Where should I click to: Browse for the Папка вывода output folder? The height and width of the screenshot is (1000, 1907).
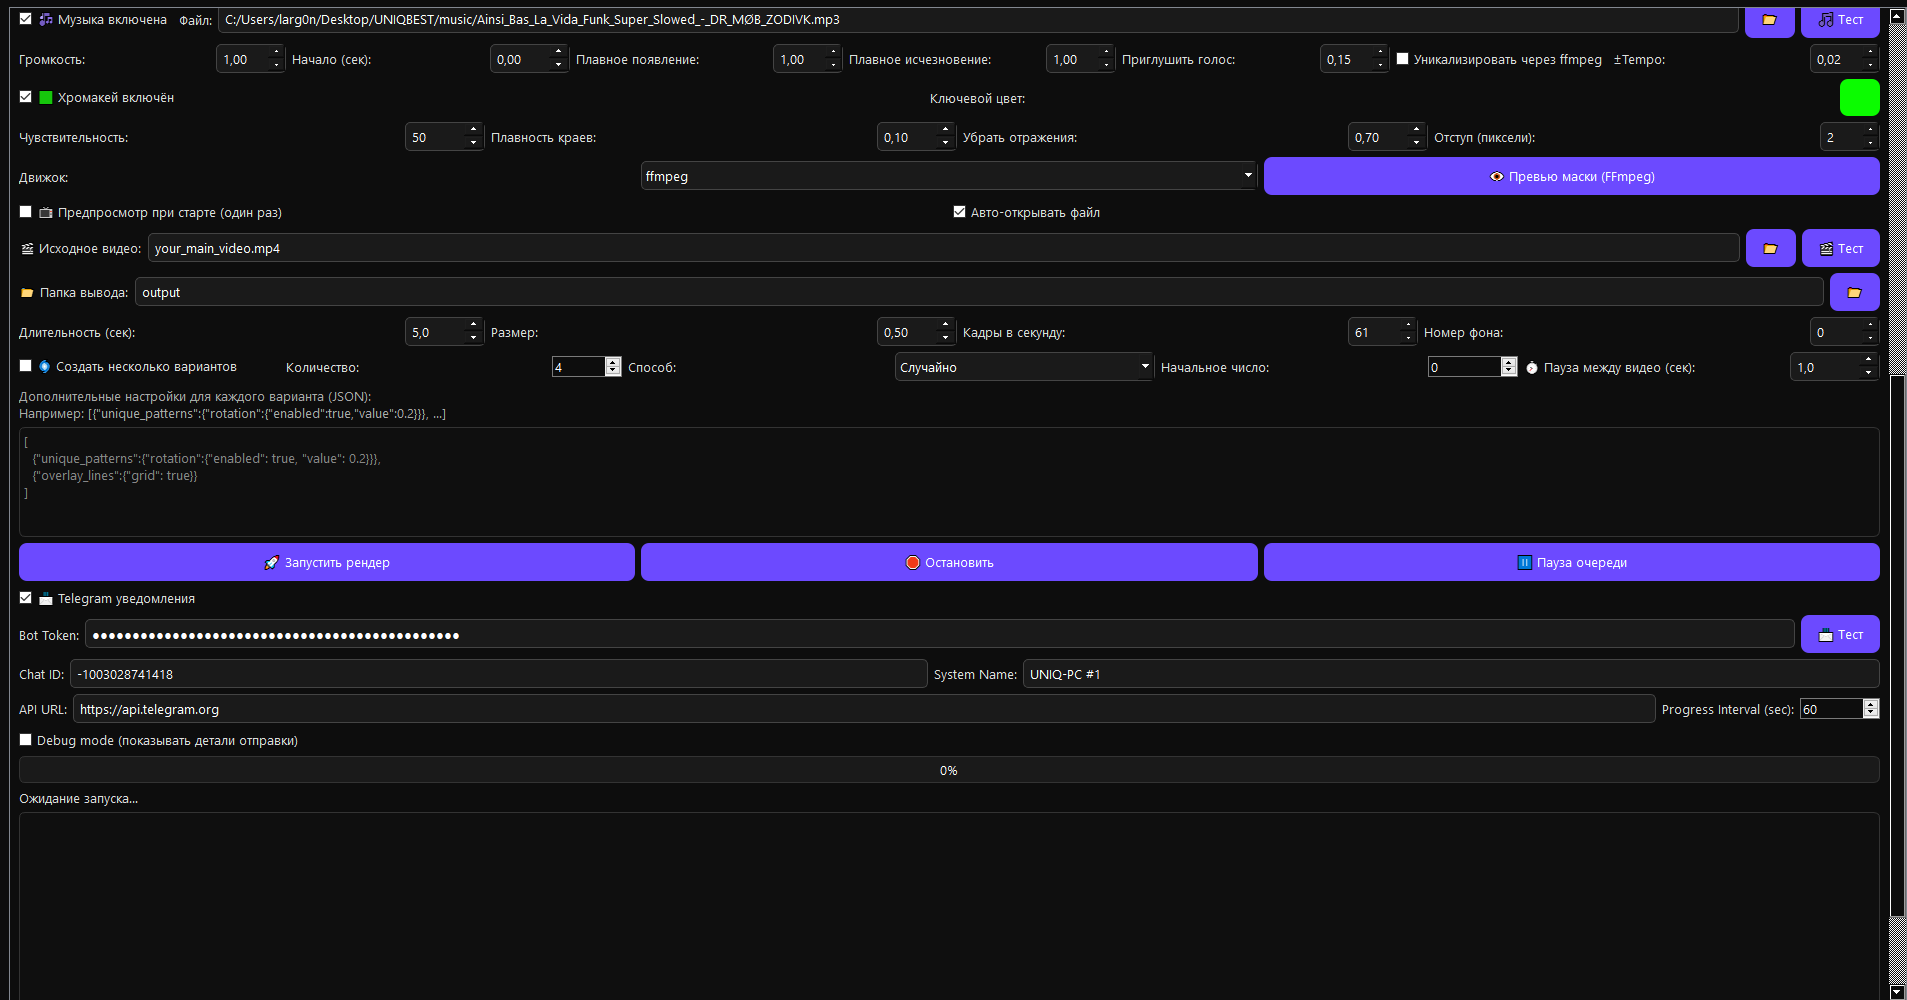click(1854, 293)
